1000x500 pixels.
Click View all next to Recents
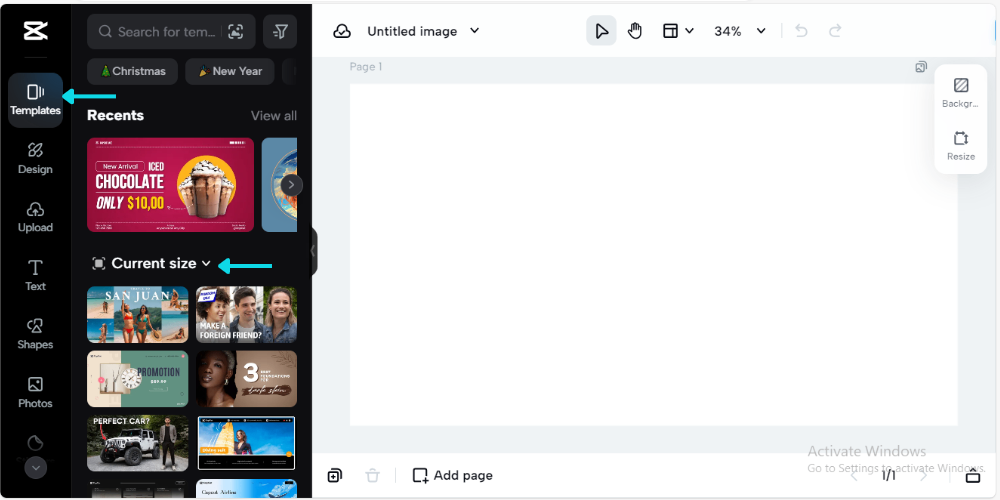[274, 115]
